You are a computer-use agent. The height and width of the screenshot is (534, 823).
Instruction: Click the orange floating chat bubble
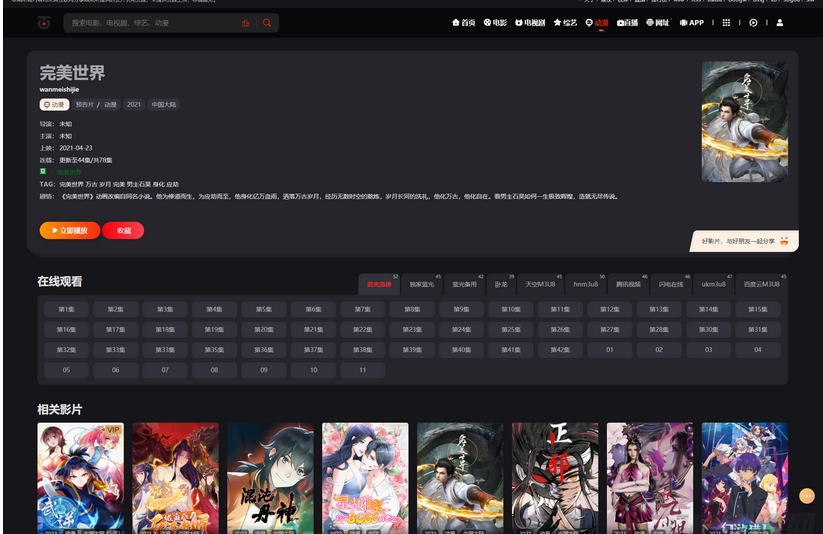[807, 496]
